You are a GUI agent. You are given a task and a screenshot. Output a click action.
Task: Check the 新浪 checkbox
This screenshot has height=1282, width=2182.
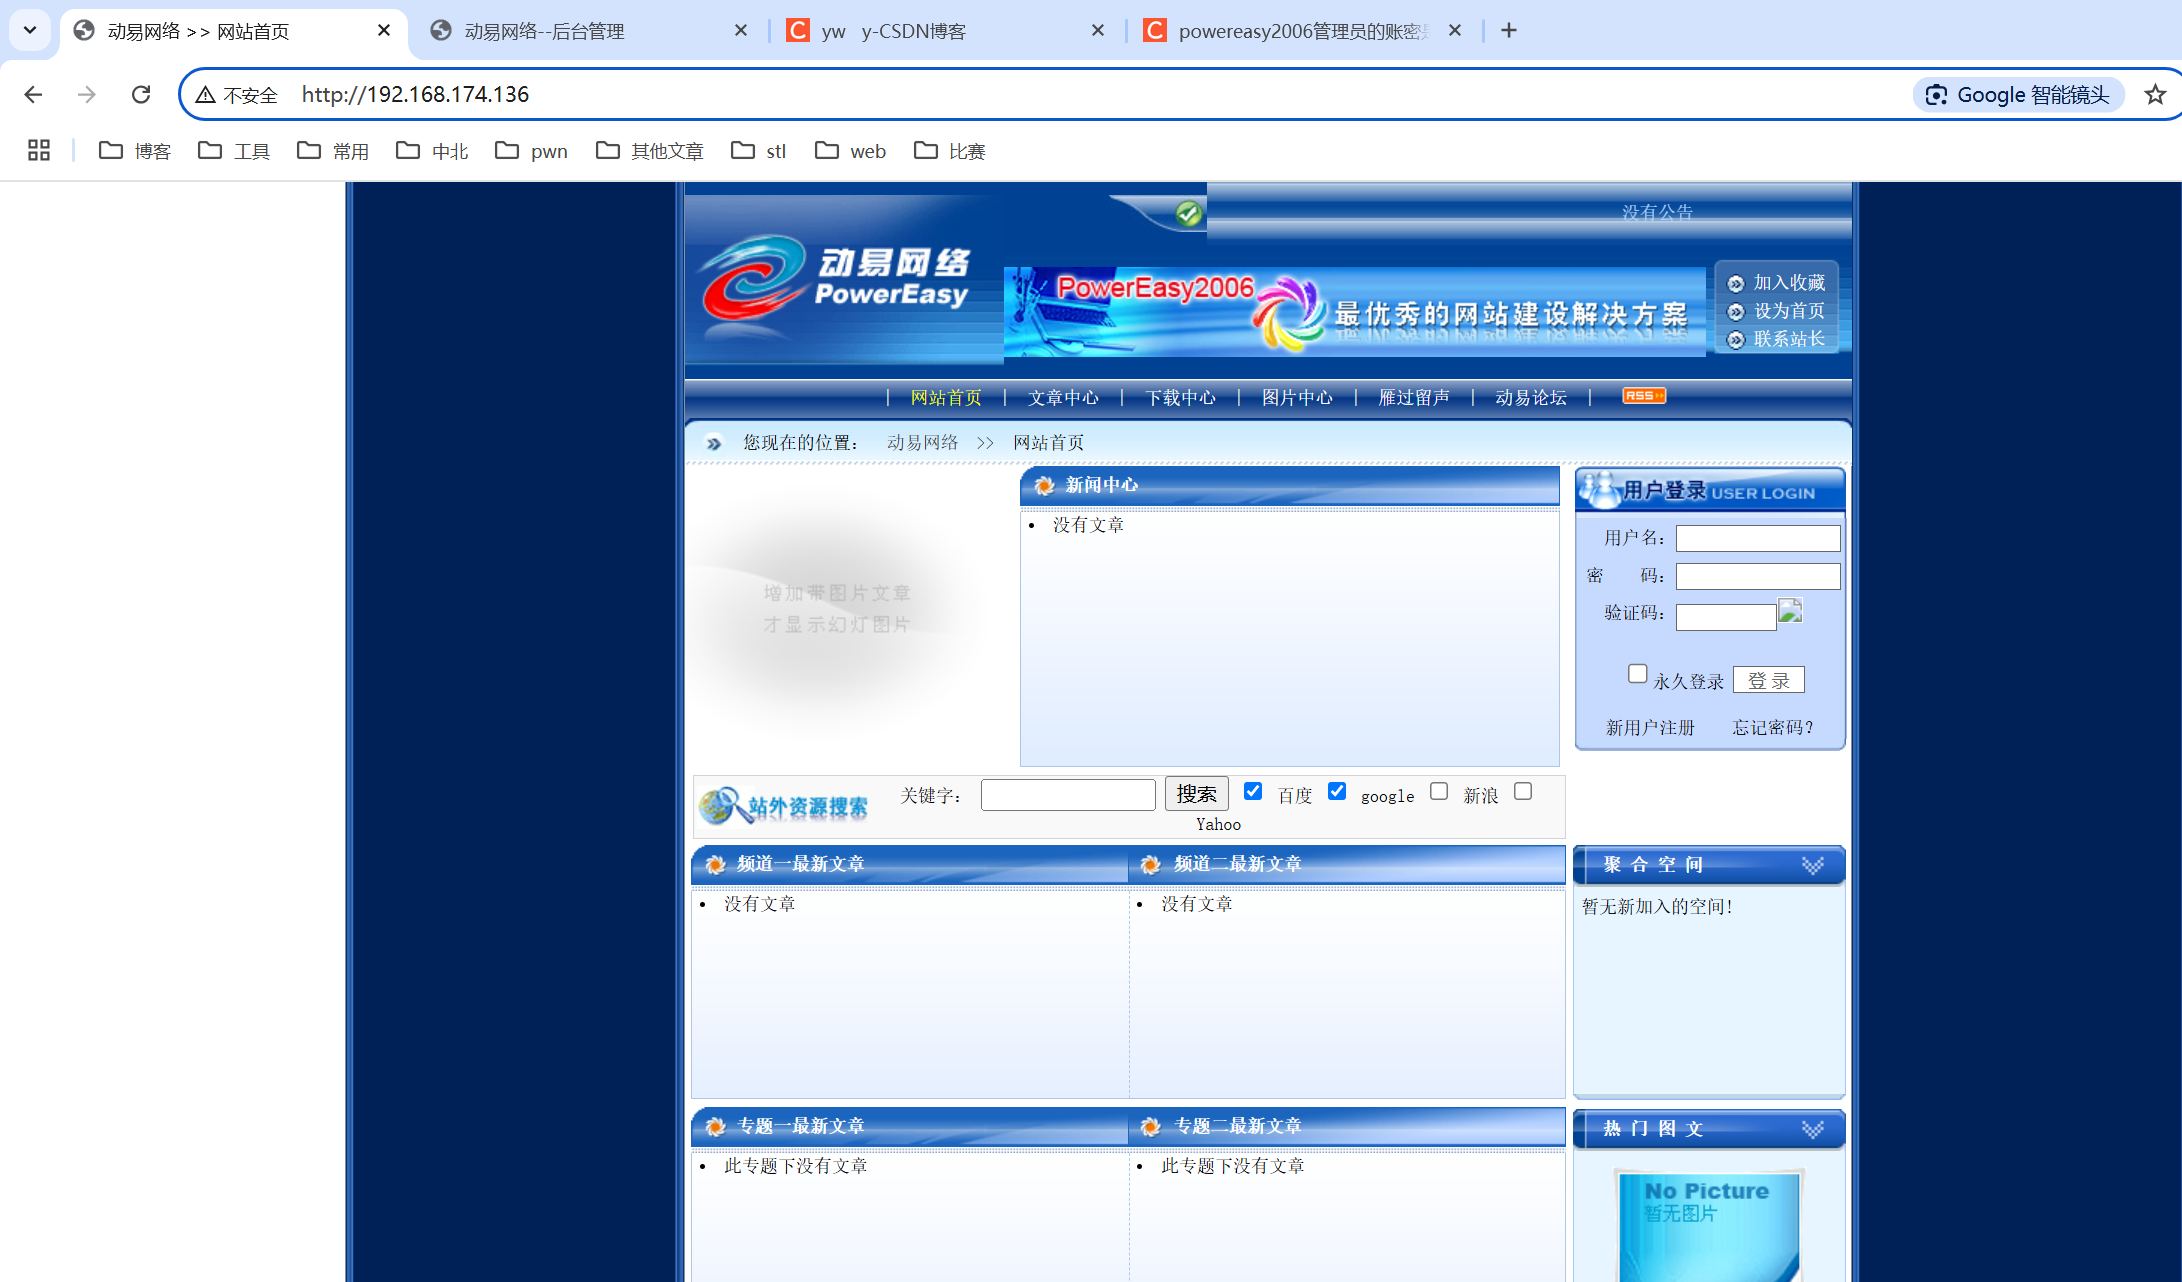pos(1439,791)
